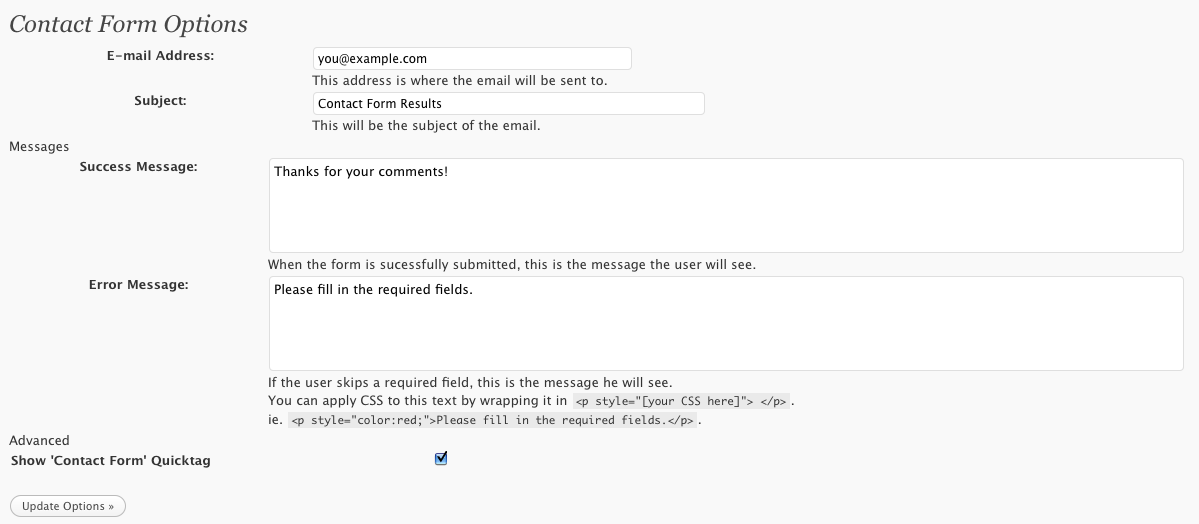1199x524 pixels.
Task: Click the Contact Form Options heading
Action: click(128, 24)
